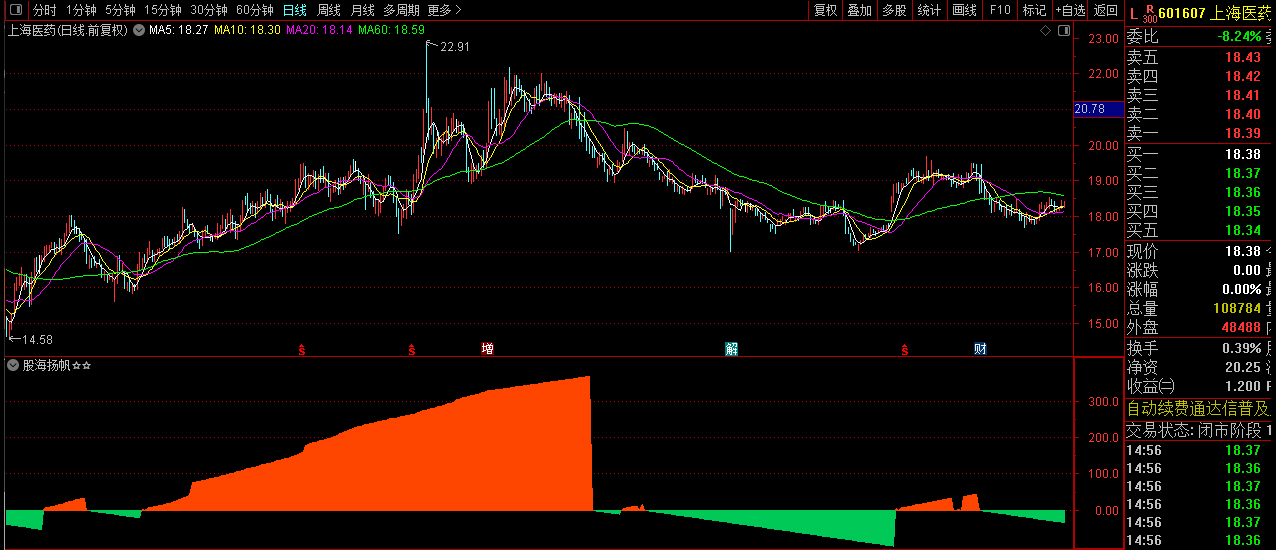Image resolution: width=1276 pixels, height=550 pixels.
Task: Switch to the 15分钟 period tab
Action: pos(162,10)
